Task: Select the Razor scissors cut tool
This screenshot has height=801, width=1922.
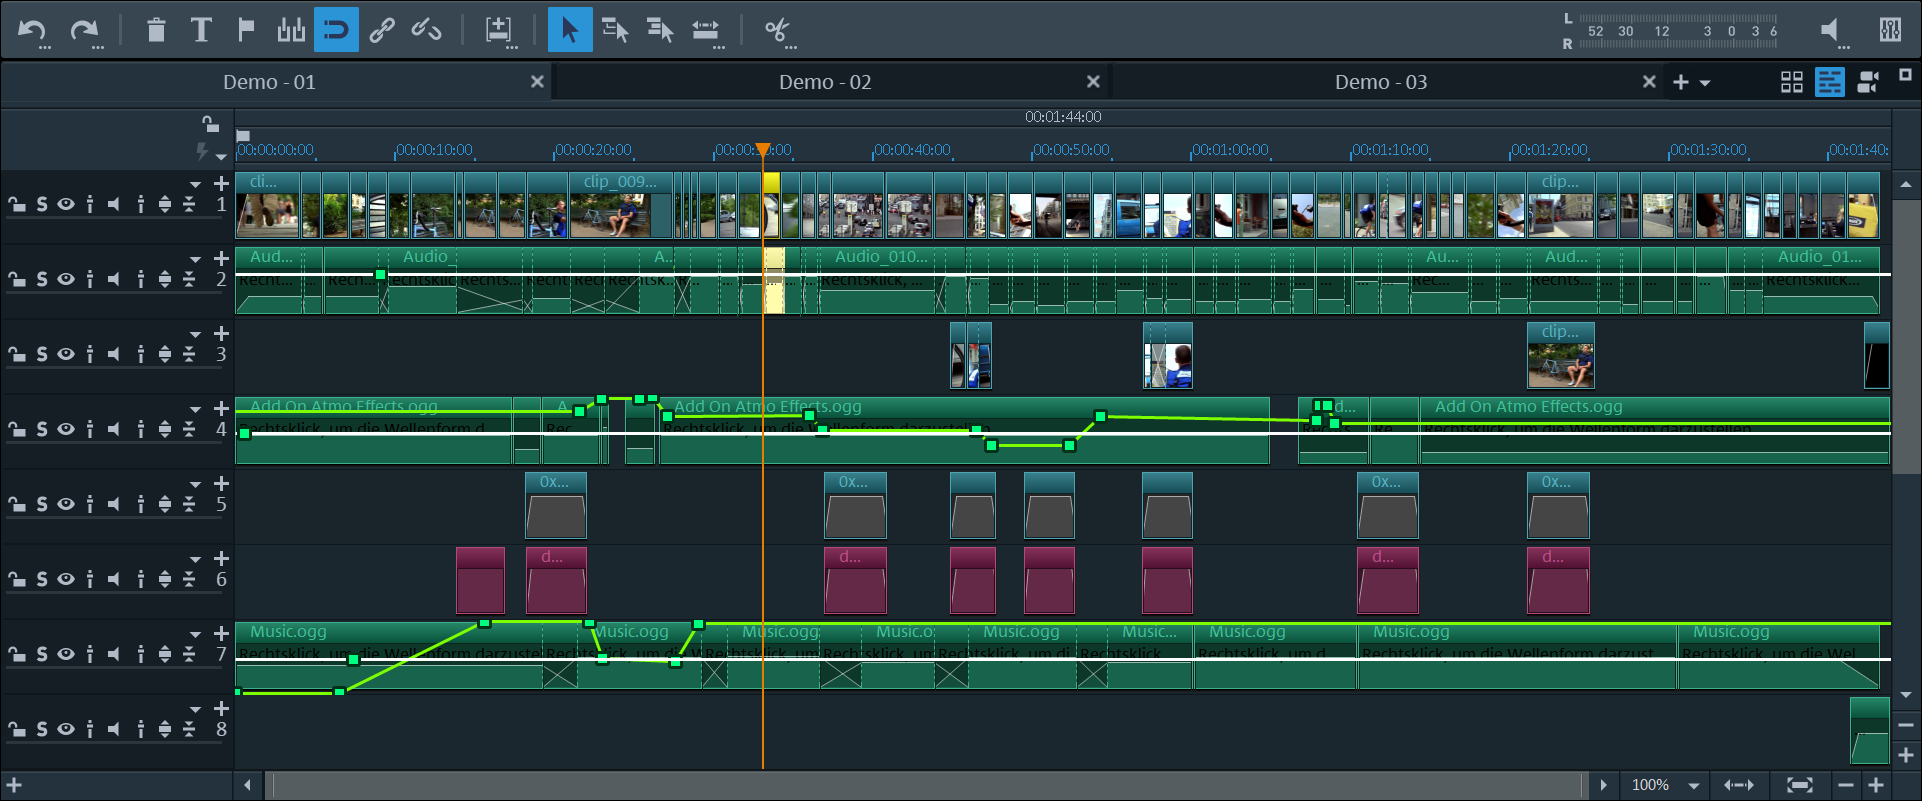Action: point(777,30)
